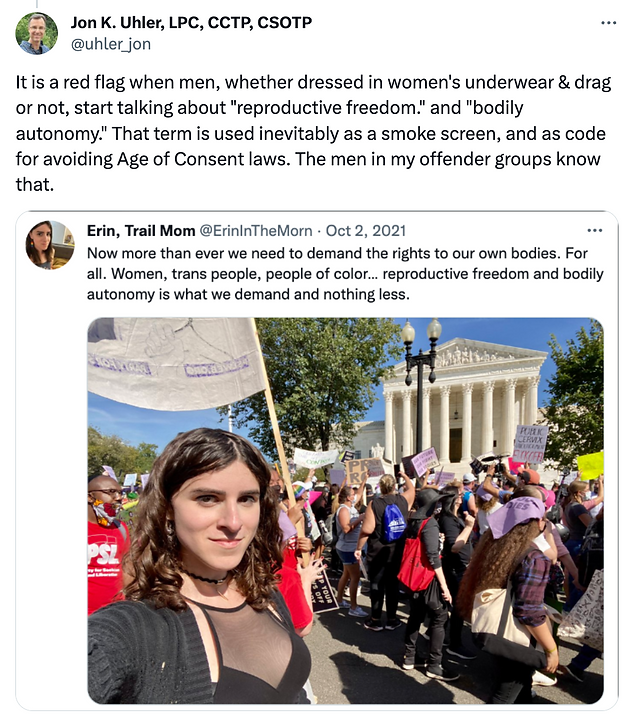The image size is (629, 722).
Task: Click the purple bandana on protester
Action: [x=515, y=515]
